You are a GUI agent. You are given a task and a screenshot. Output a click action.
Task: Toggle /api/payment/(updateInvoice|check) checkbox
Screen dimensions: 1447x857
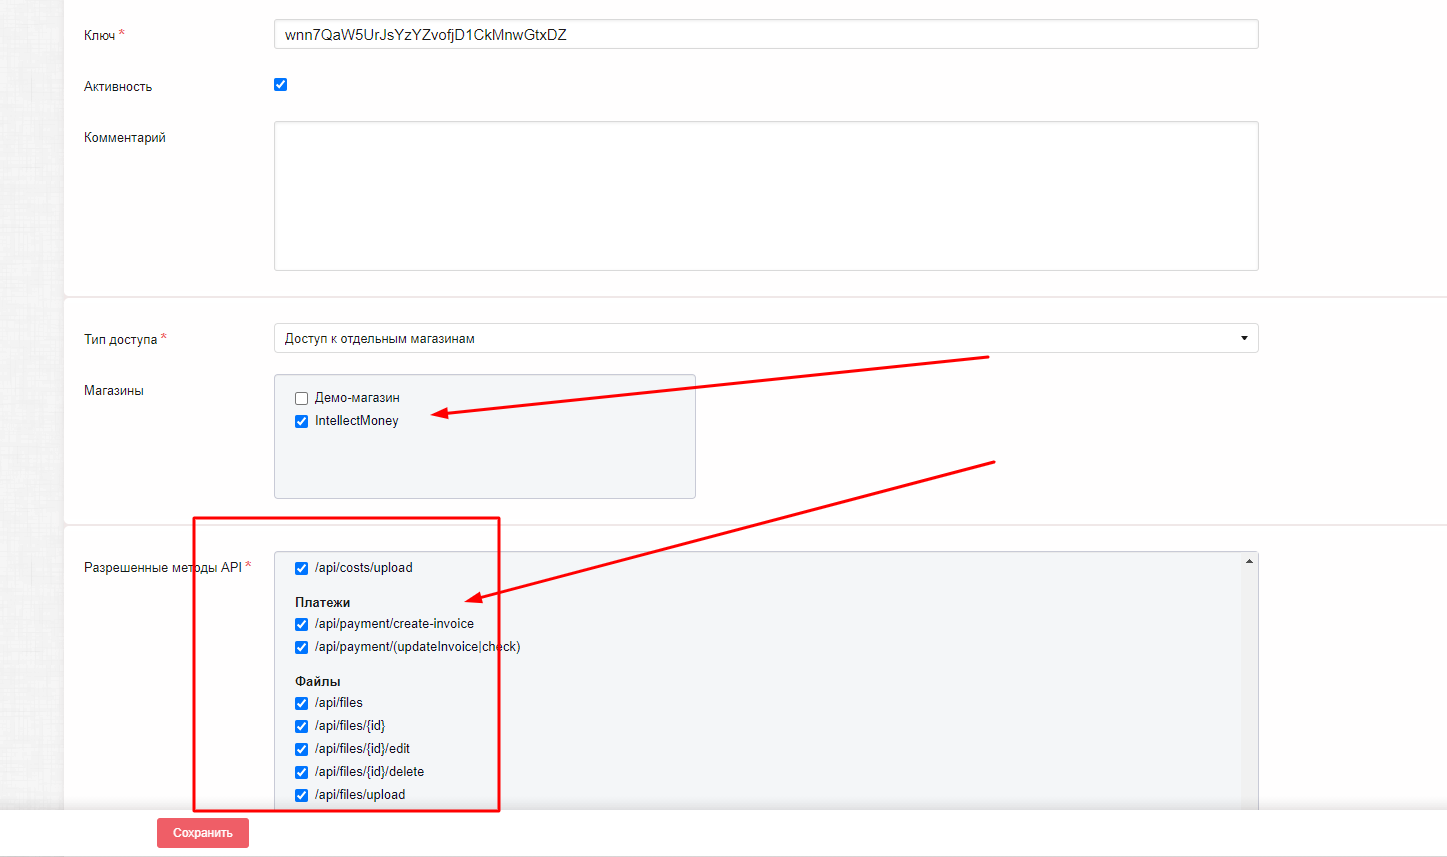(x=301, y=647)
